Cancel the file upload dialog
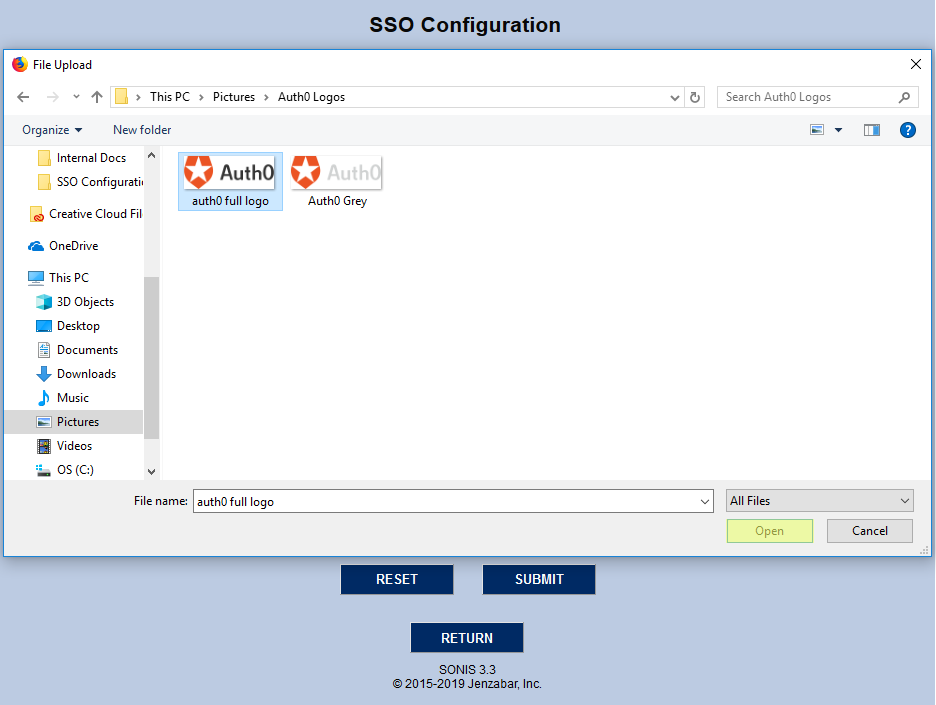 click(x=869, y=531)
